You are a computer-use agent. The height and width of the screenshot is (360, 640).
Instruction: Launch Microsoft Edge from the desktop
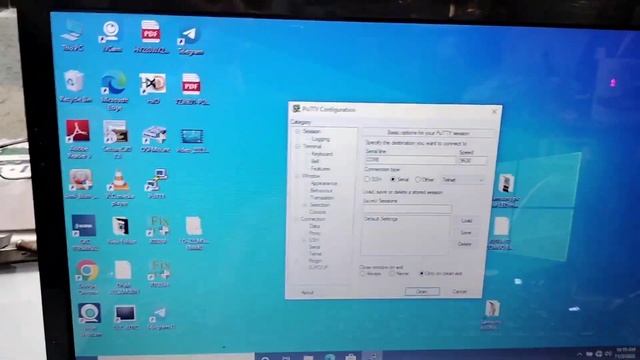click(114, 91)
